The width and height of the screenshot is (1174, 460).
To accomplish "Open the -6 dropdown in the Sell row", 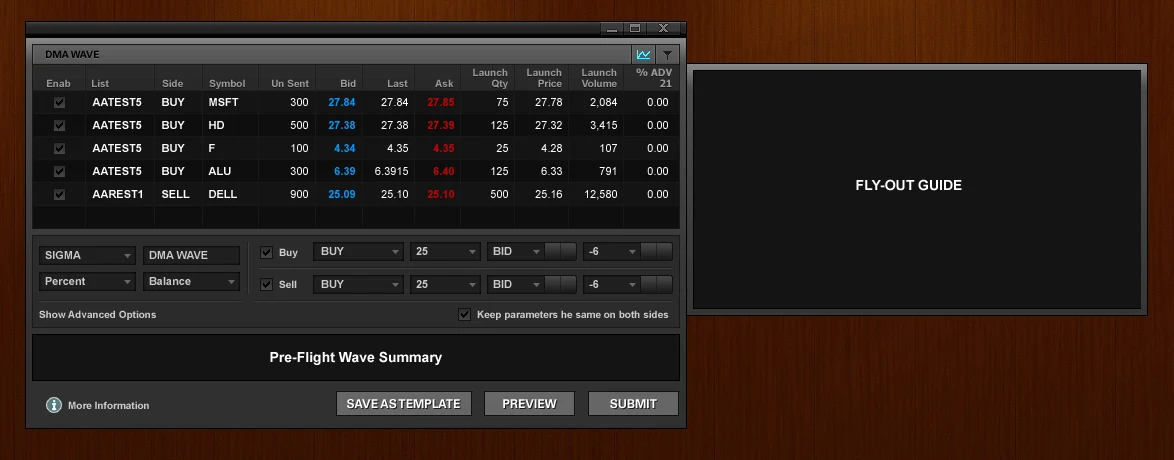I will [x=612, y=285].
